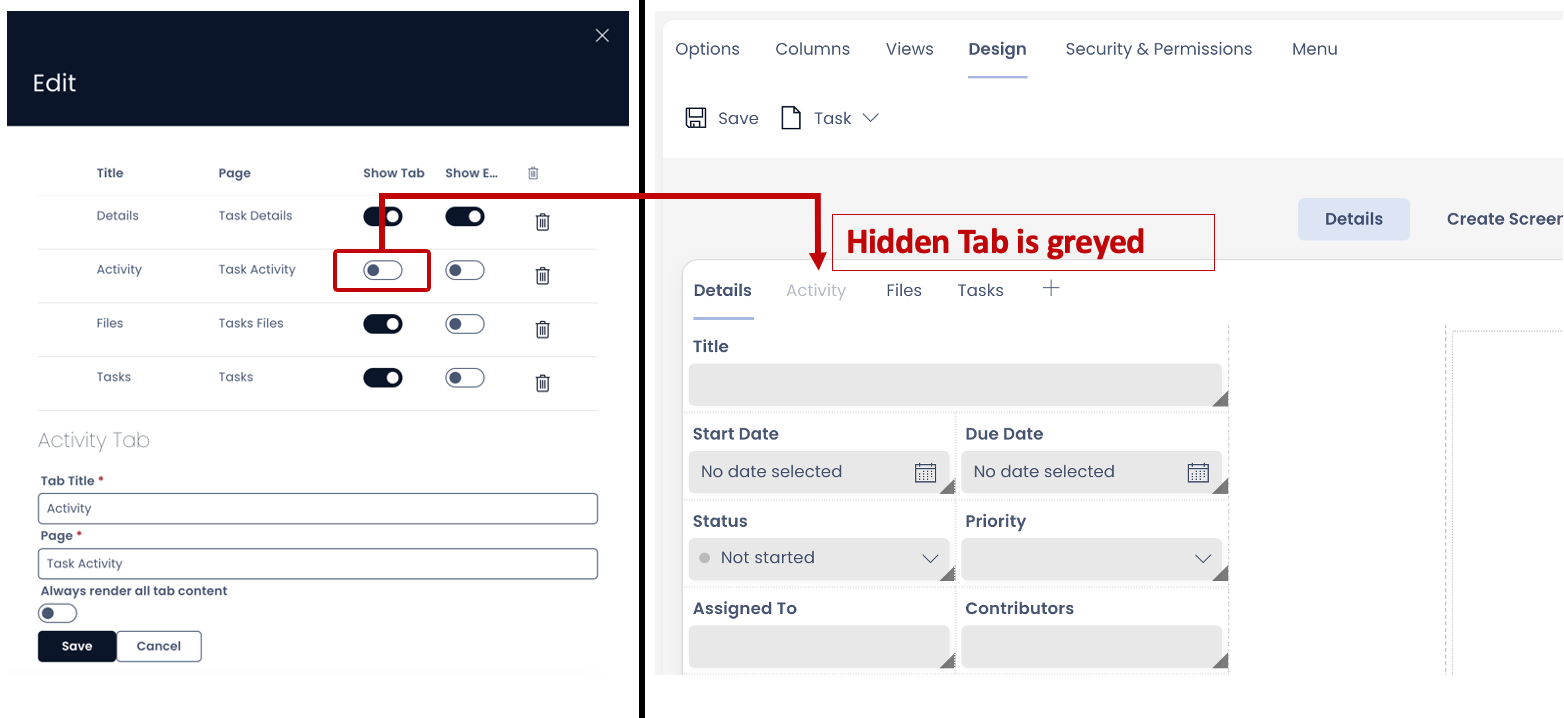Click the Title field in the form

(955, 384)
